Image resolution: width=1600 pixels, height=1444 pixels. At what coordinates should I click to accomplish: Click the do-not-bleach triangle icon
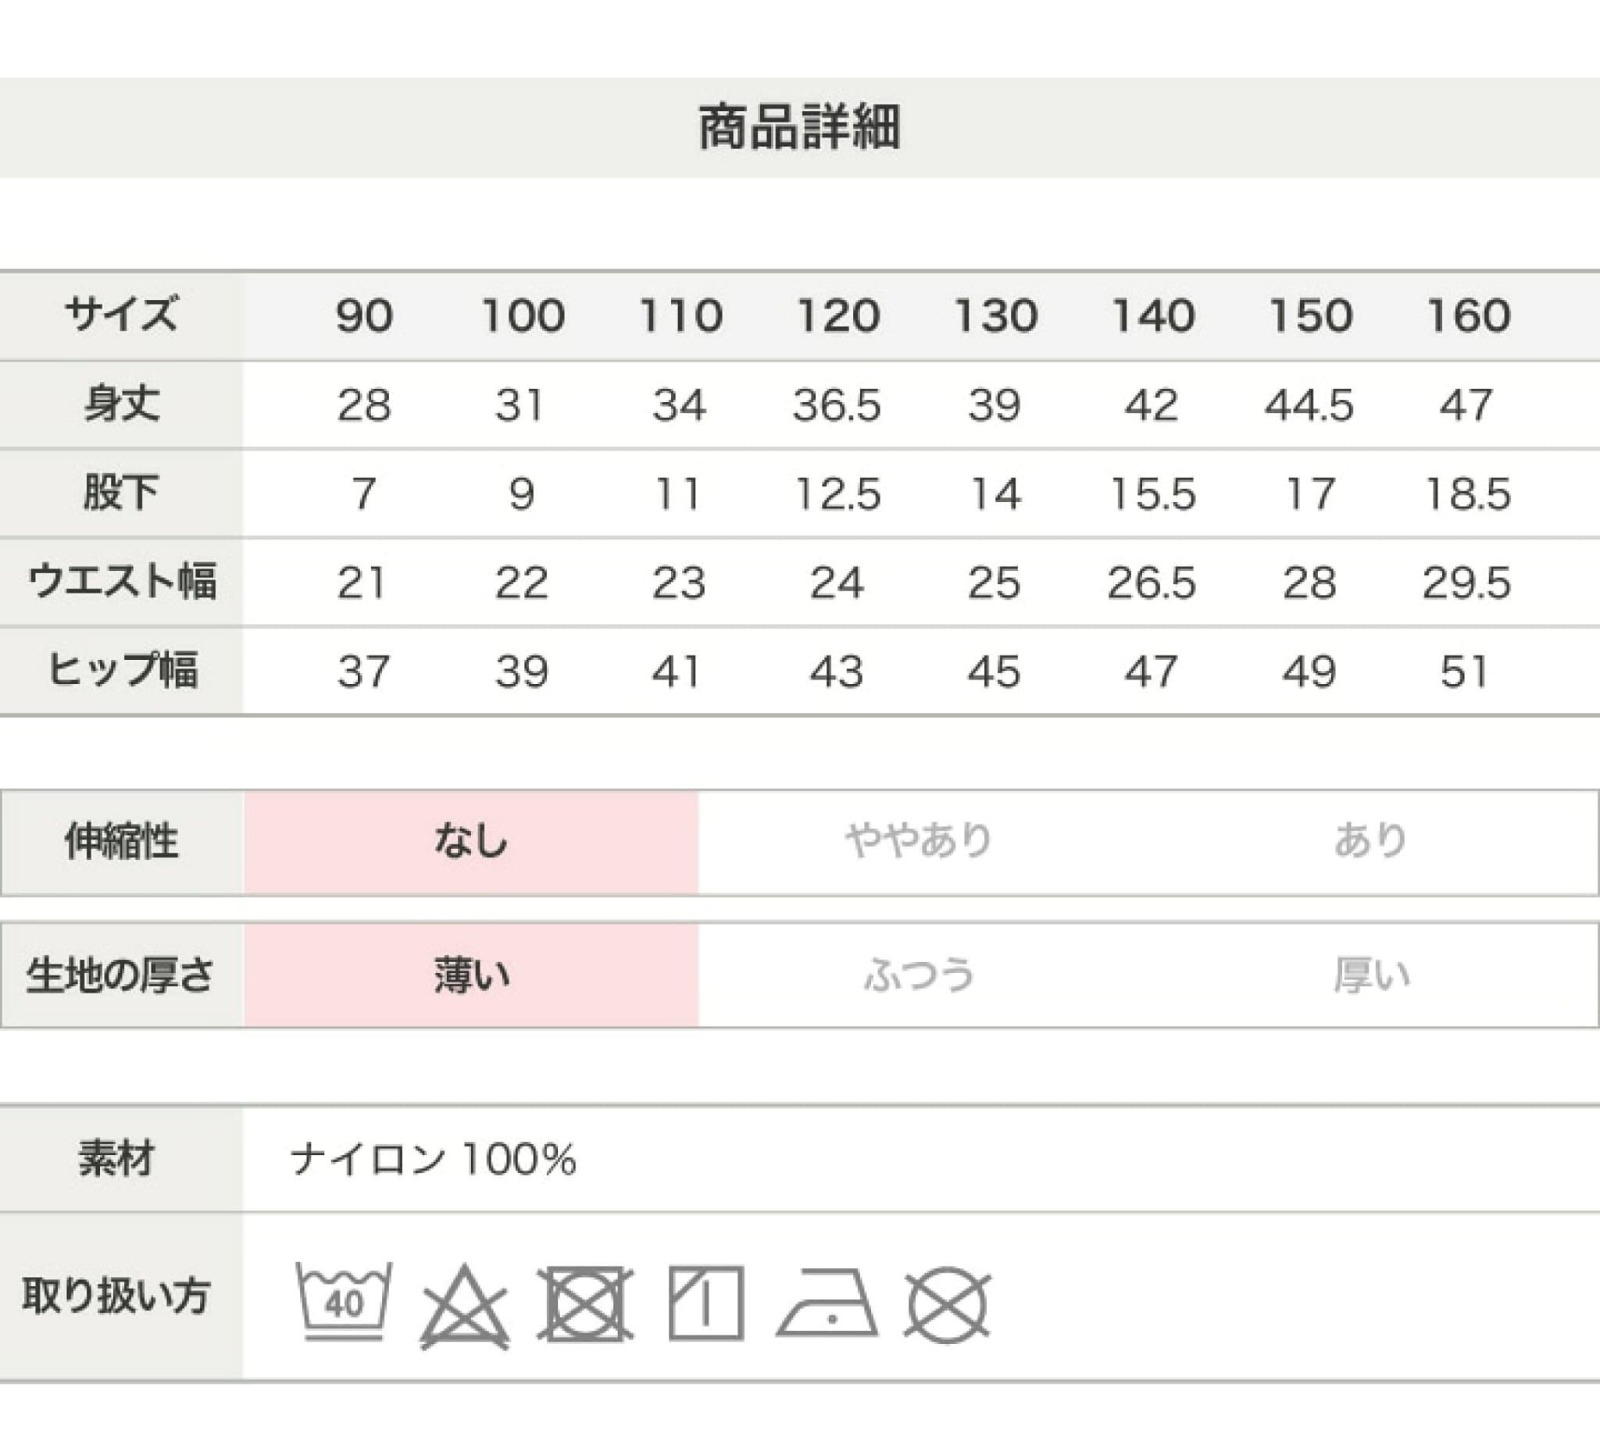coord(465,1306)
